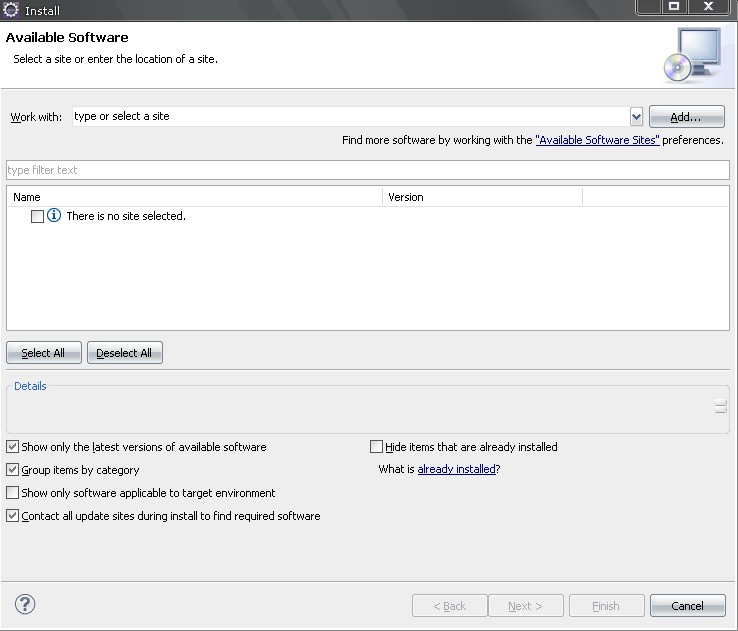This screenshot has height=631, width=738.
Task: Open the Available Software Sites preferences link
Action: (597, 140)
